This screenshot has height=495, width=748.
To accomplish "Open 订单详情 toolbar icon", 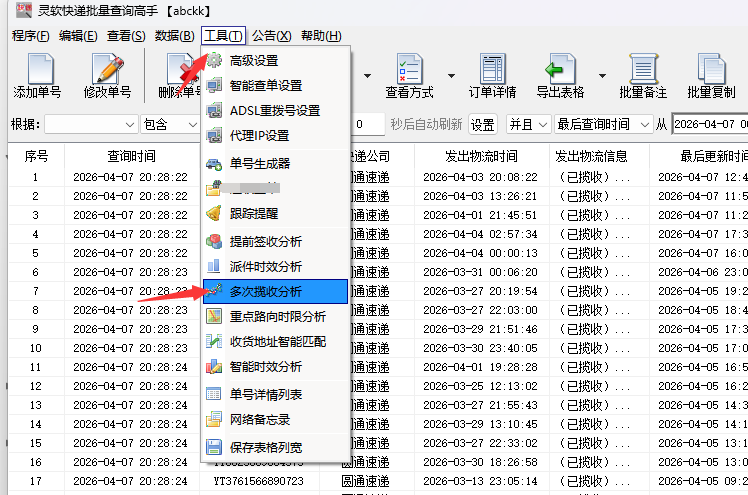I will (492, 70).
